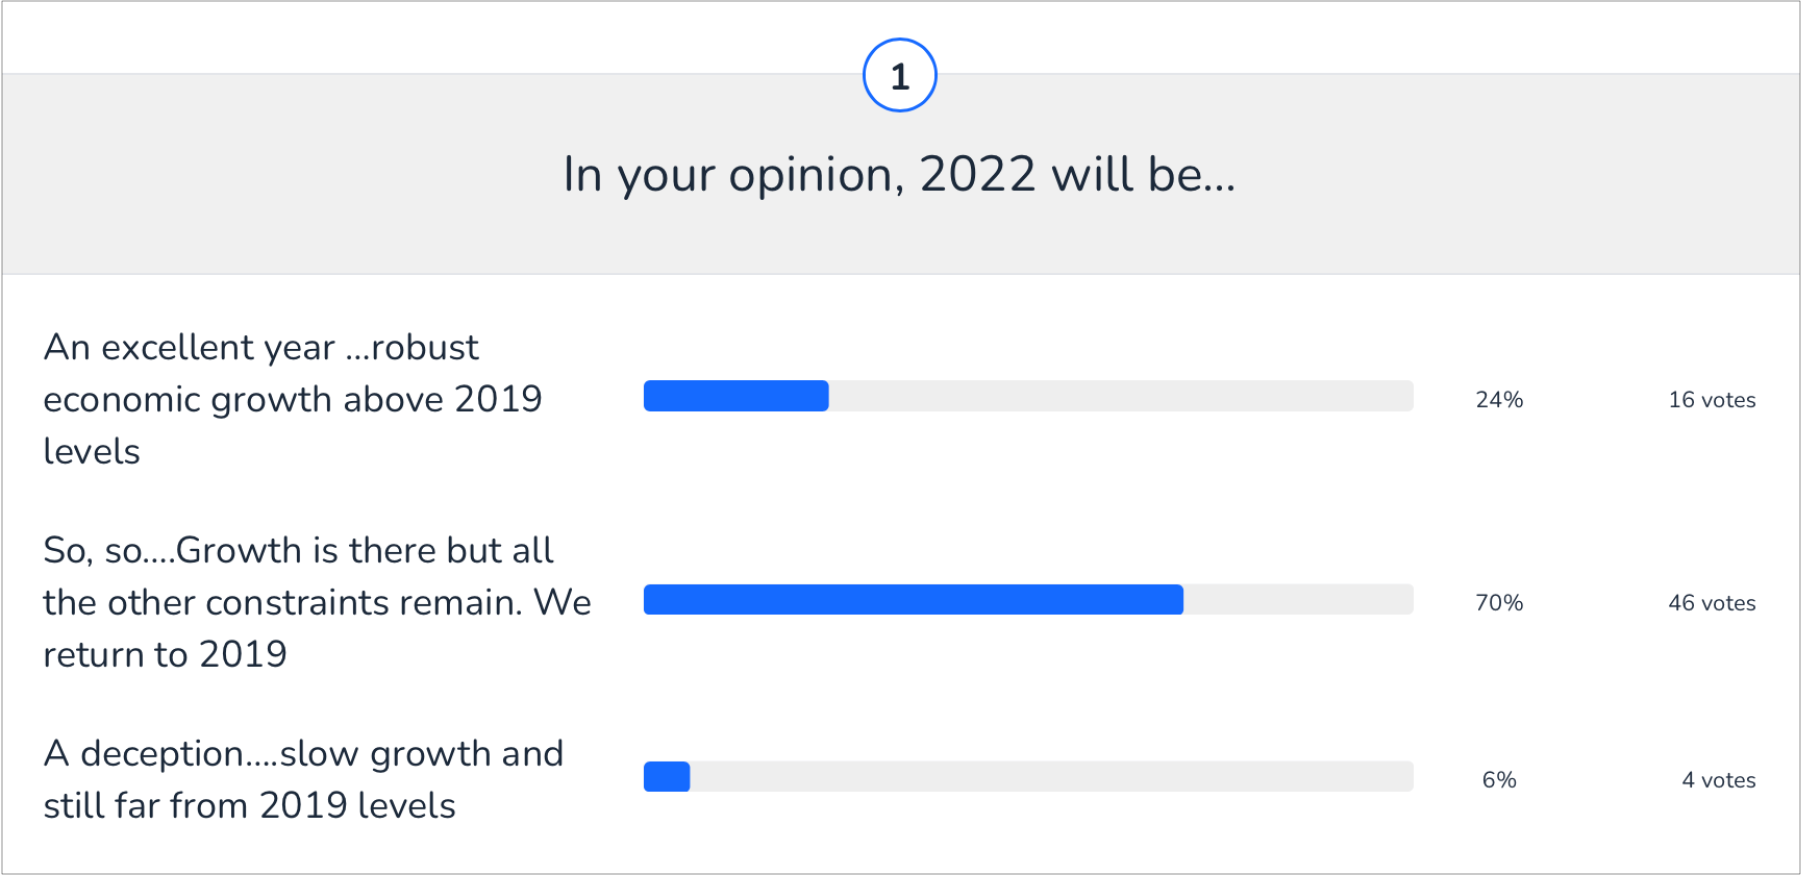1802x875 pixels.
Task: Click the circled number 1 badge
Action: (899, 76)
